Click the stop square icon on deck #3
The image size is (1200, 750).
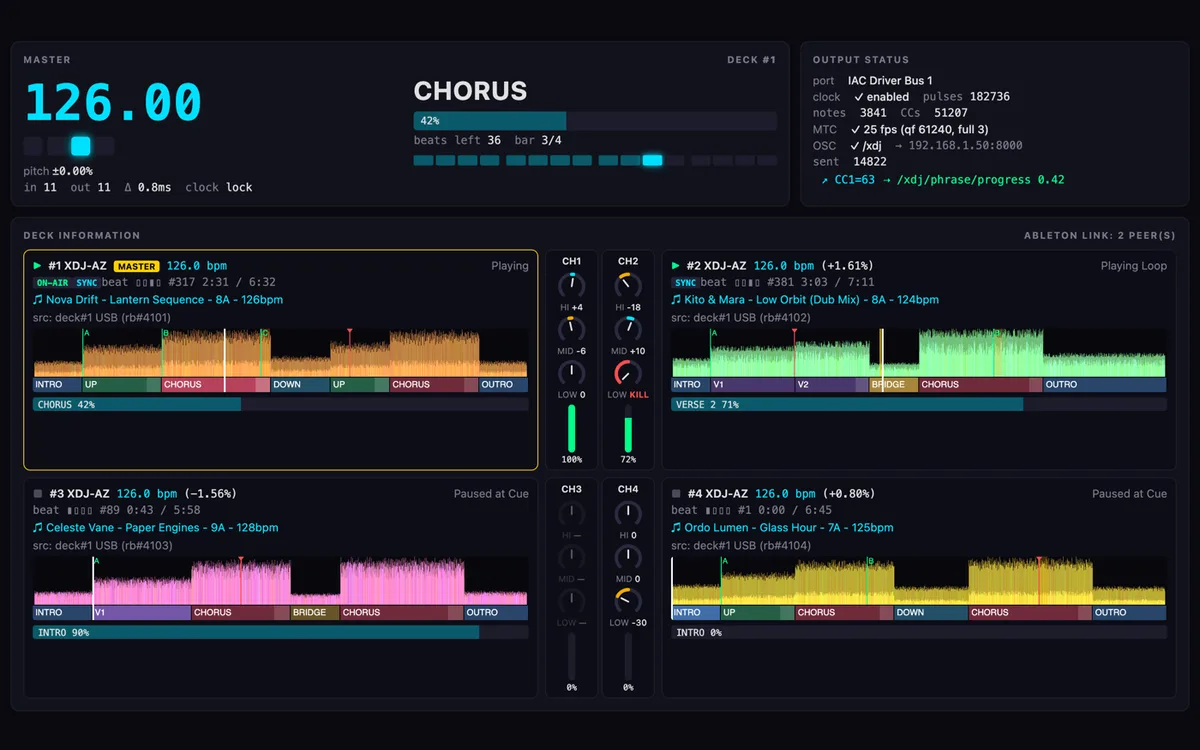[38, 494]
